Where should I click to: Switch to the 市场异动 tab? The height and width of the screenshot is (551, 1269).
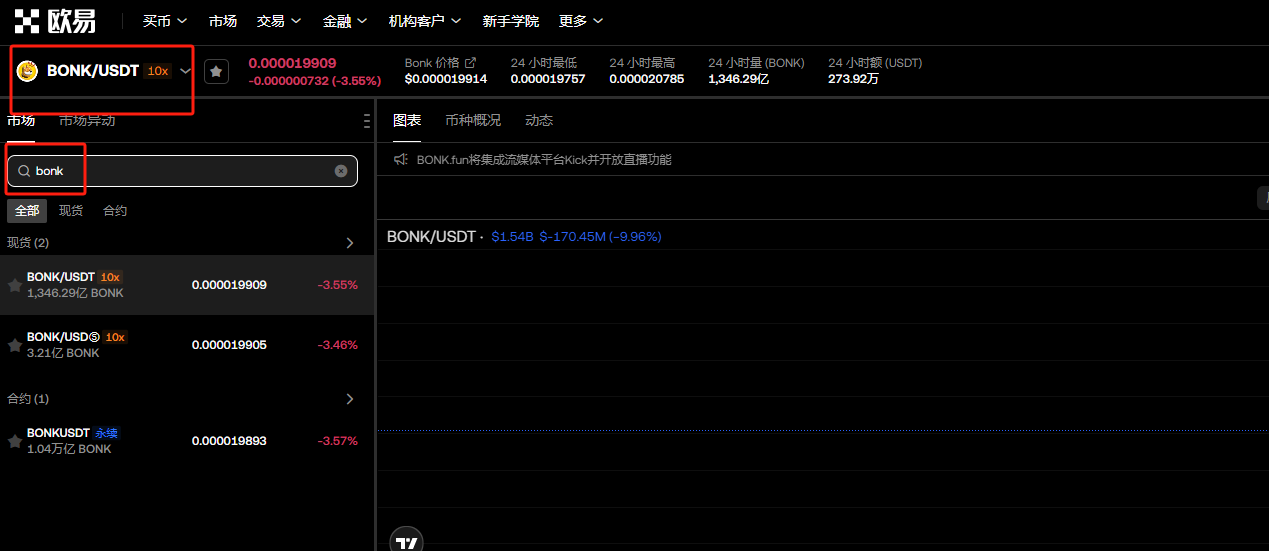pos(87,121)
